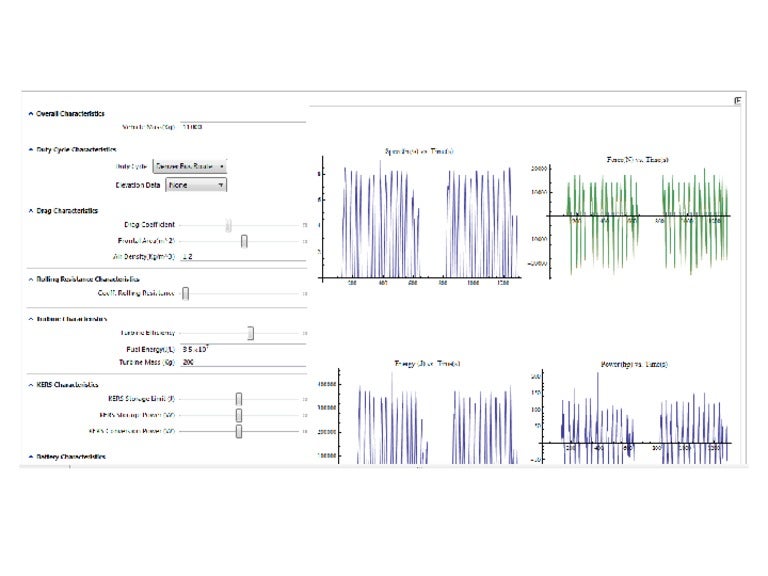
Task: Open the Duty Cycle dropdown
Action: (x=189, y=166)
